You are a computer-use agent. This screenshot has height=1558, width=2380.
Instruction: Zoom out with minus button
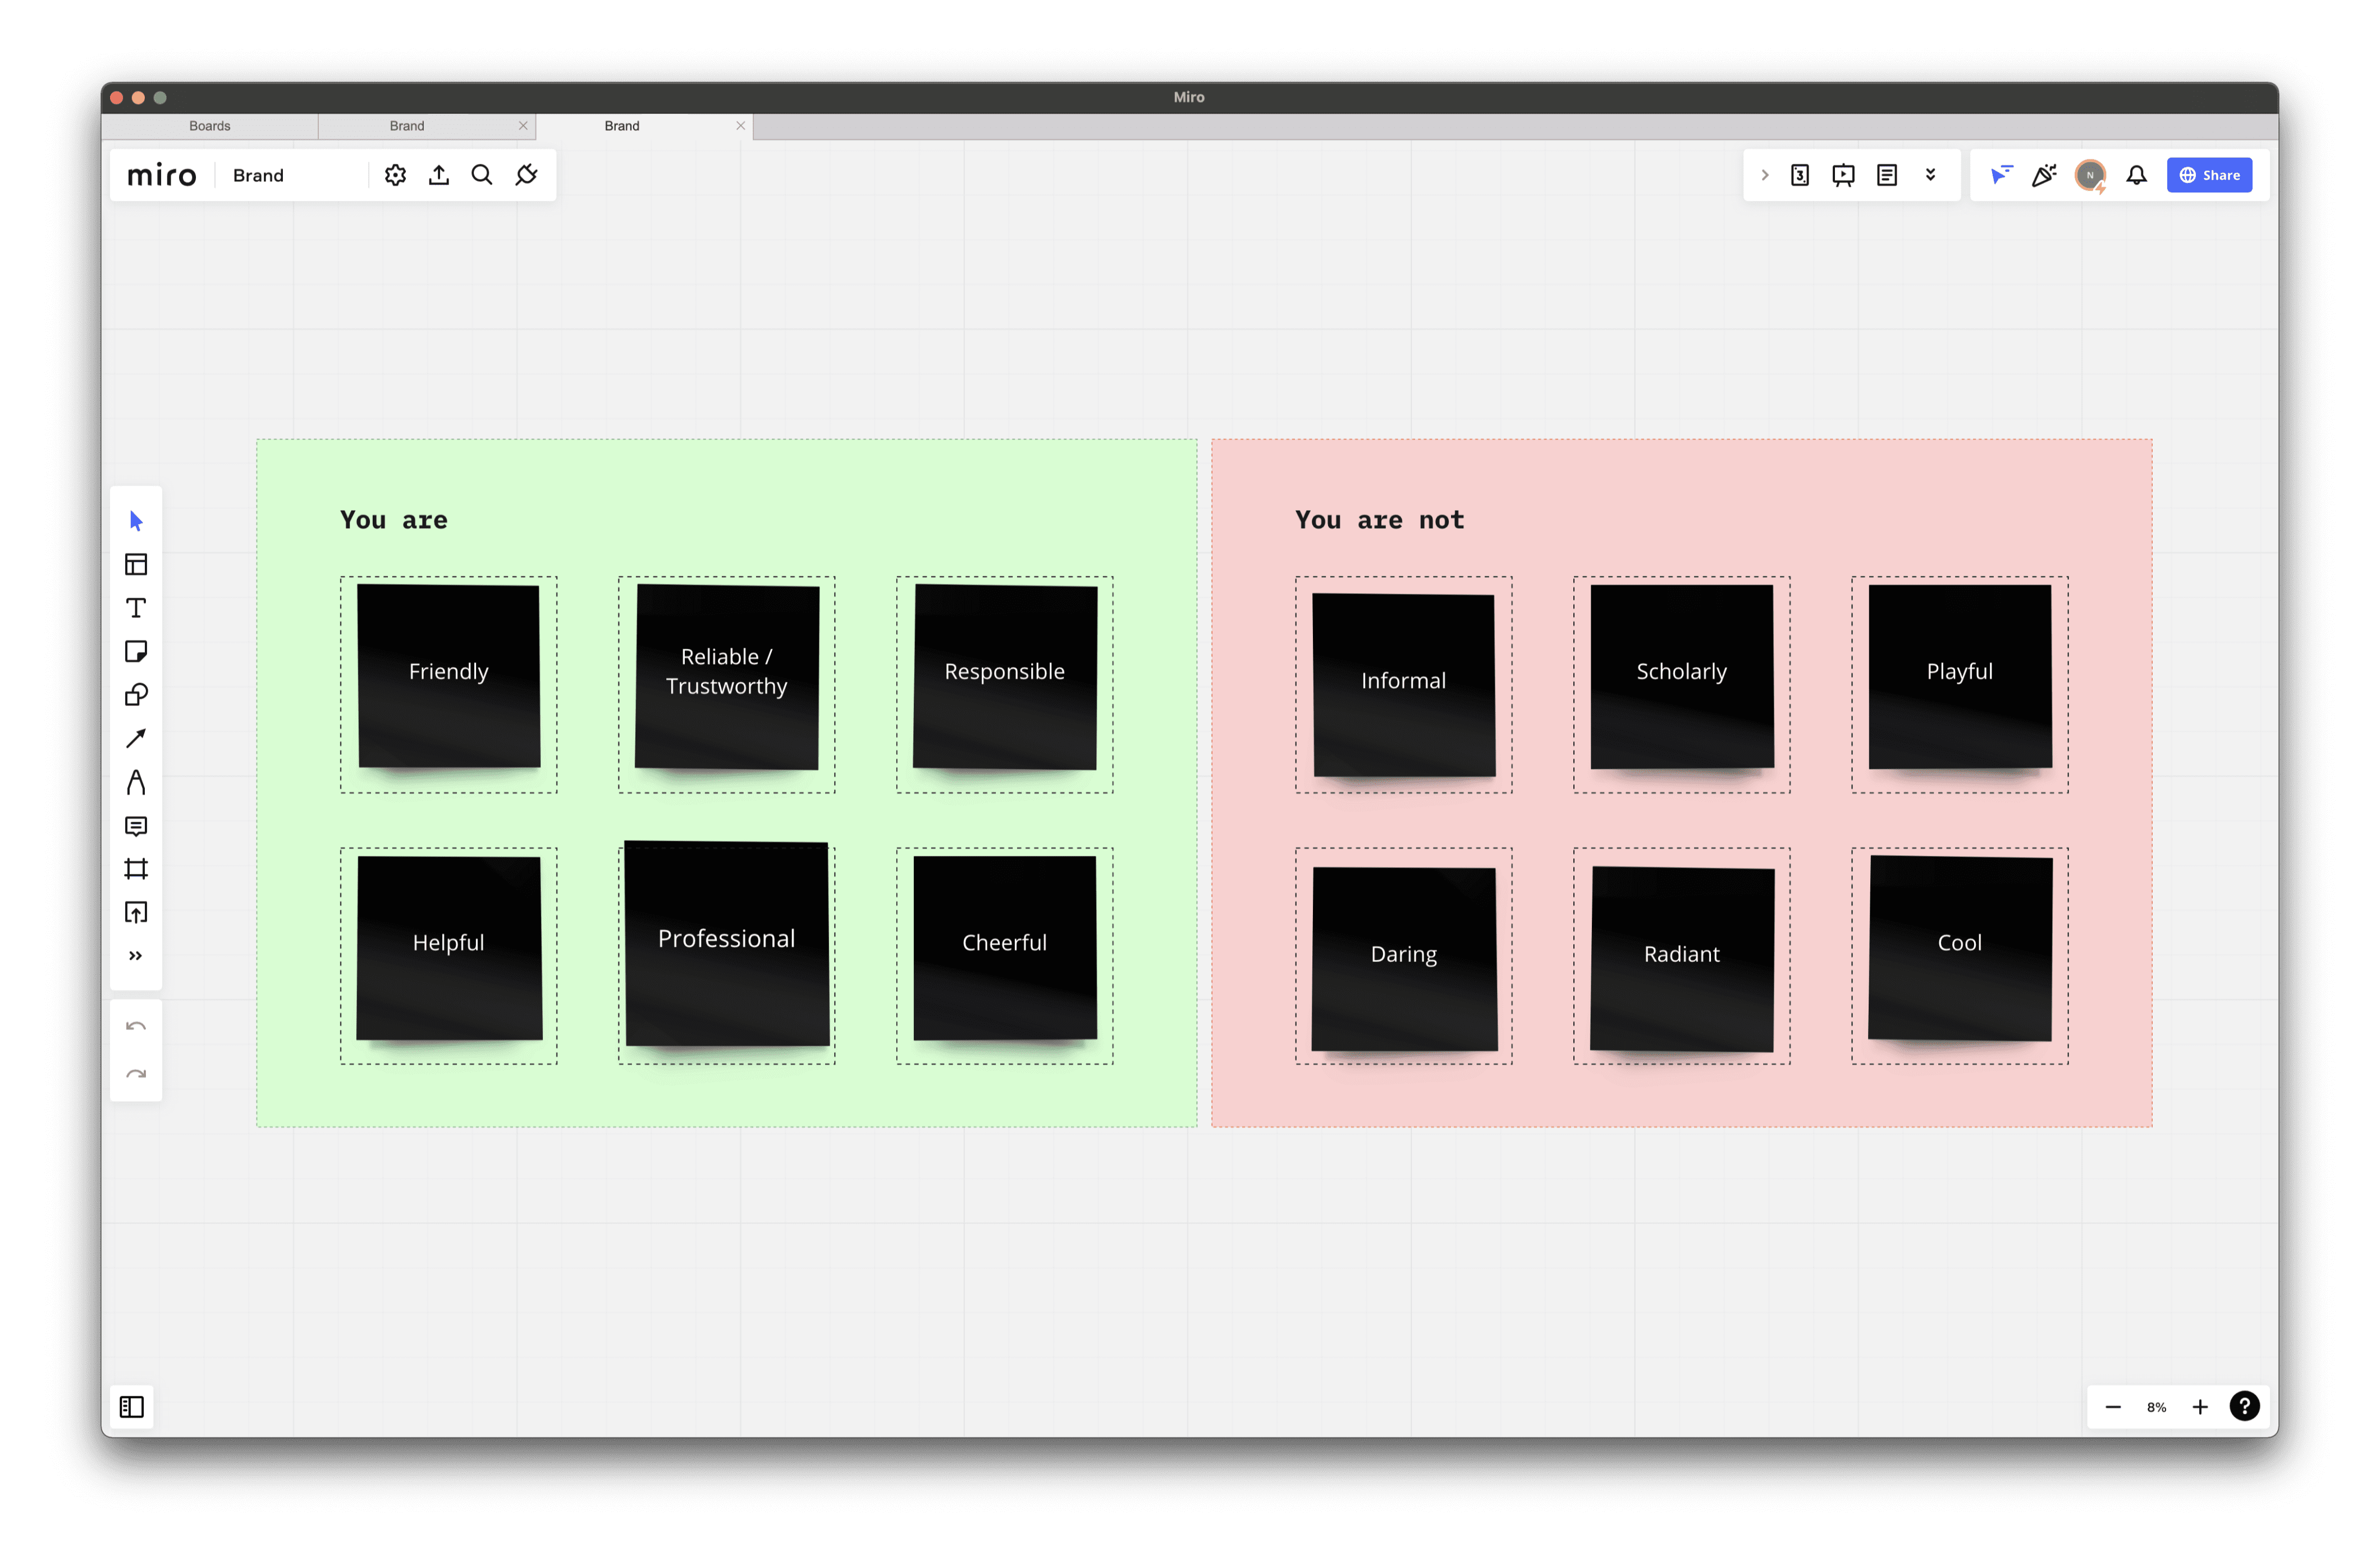[x=2113, y=1408]
